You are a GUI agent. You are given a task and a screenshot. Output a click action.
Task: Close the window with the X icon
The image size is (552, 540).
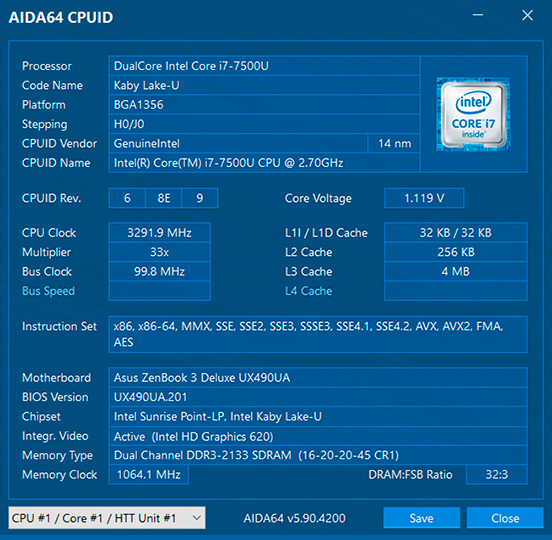[527, 15]
